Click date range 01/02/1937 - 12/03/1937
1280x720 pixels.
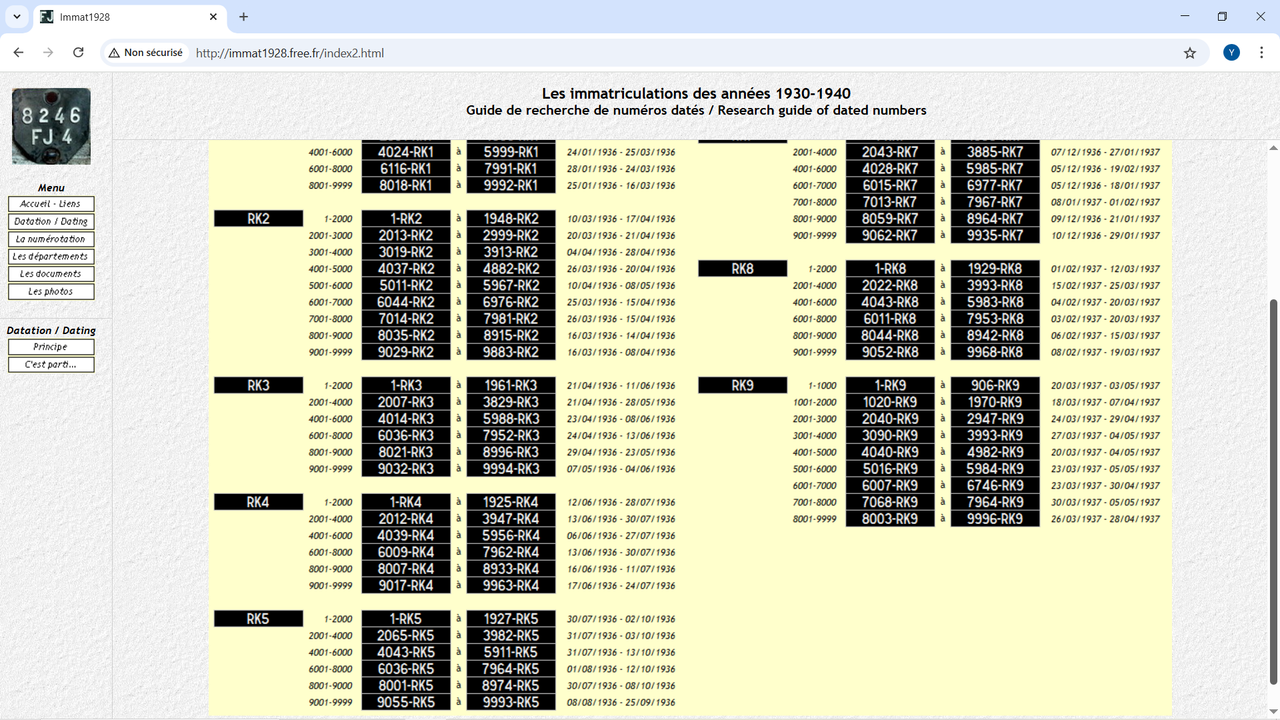(1105, 269)
